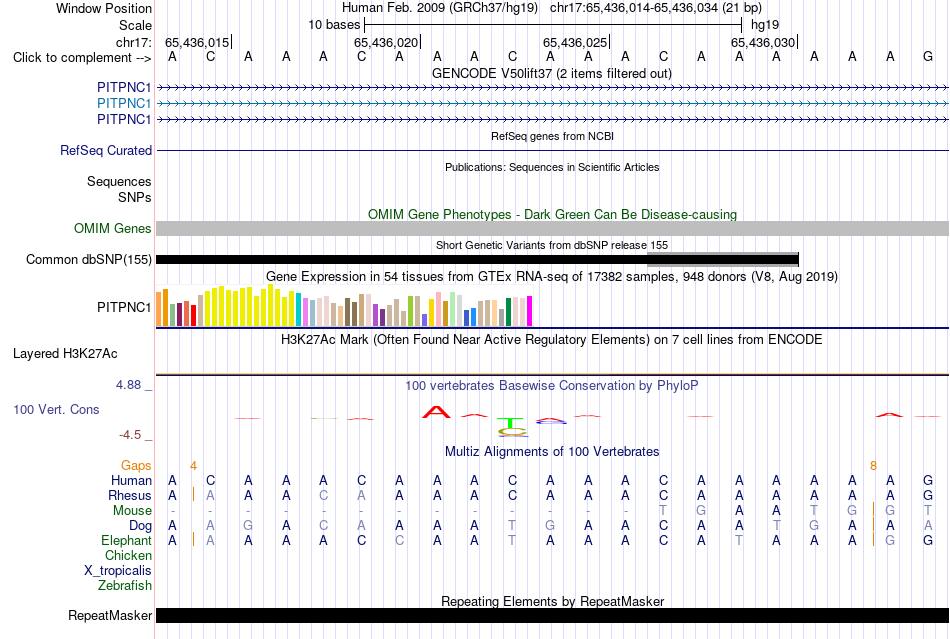Click the Gaps row label
Image resolution: width=950 pixels, height=639 pixels.
pos(136,465)
